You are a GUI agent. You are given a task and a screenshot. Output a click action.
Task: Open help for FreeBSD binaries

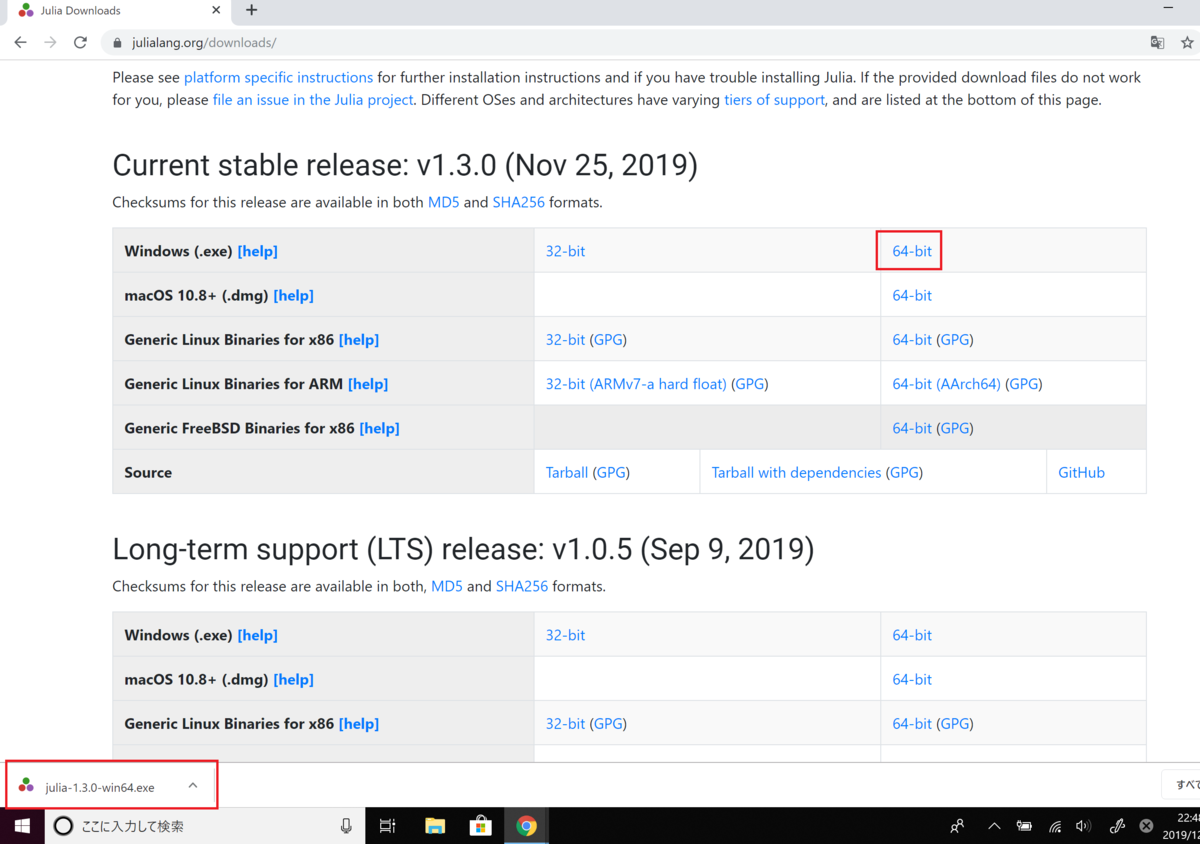click(379, 427)
